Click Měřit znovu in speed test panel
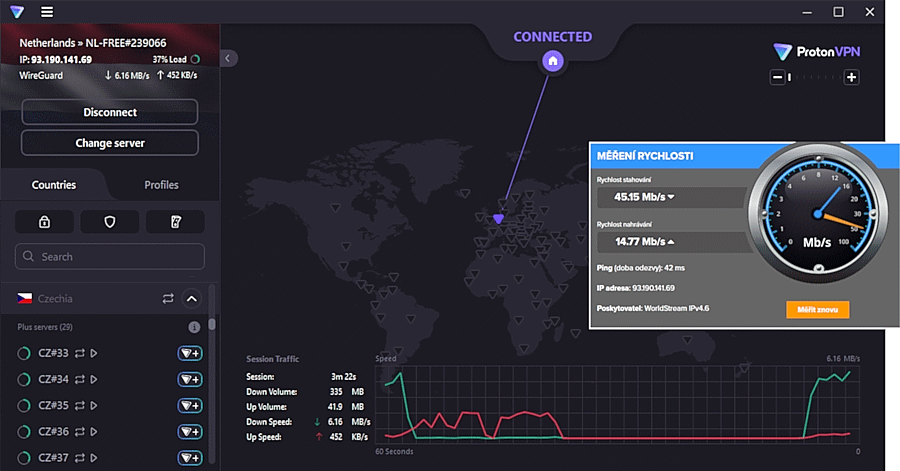 click(x=817, y=310)
